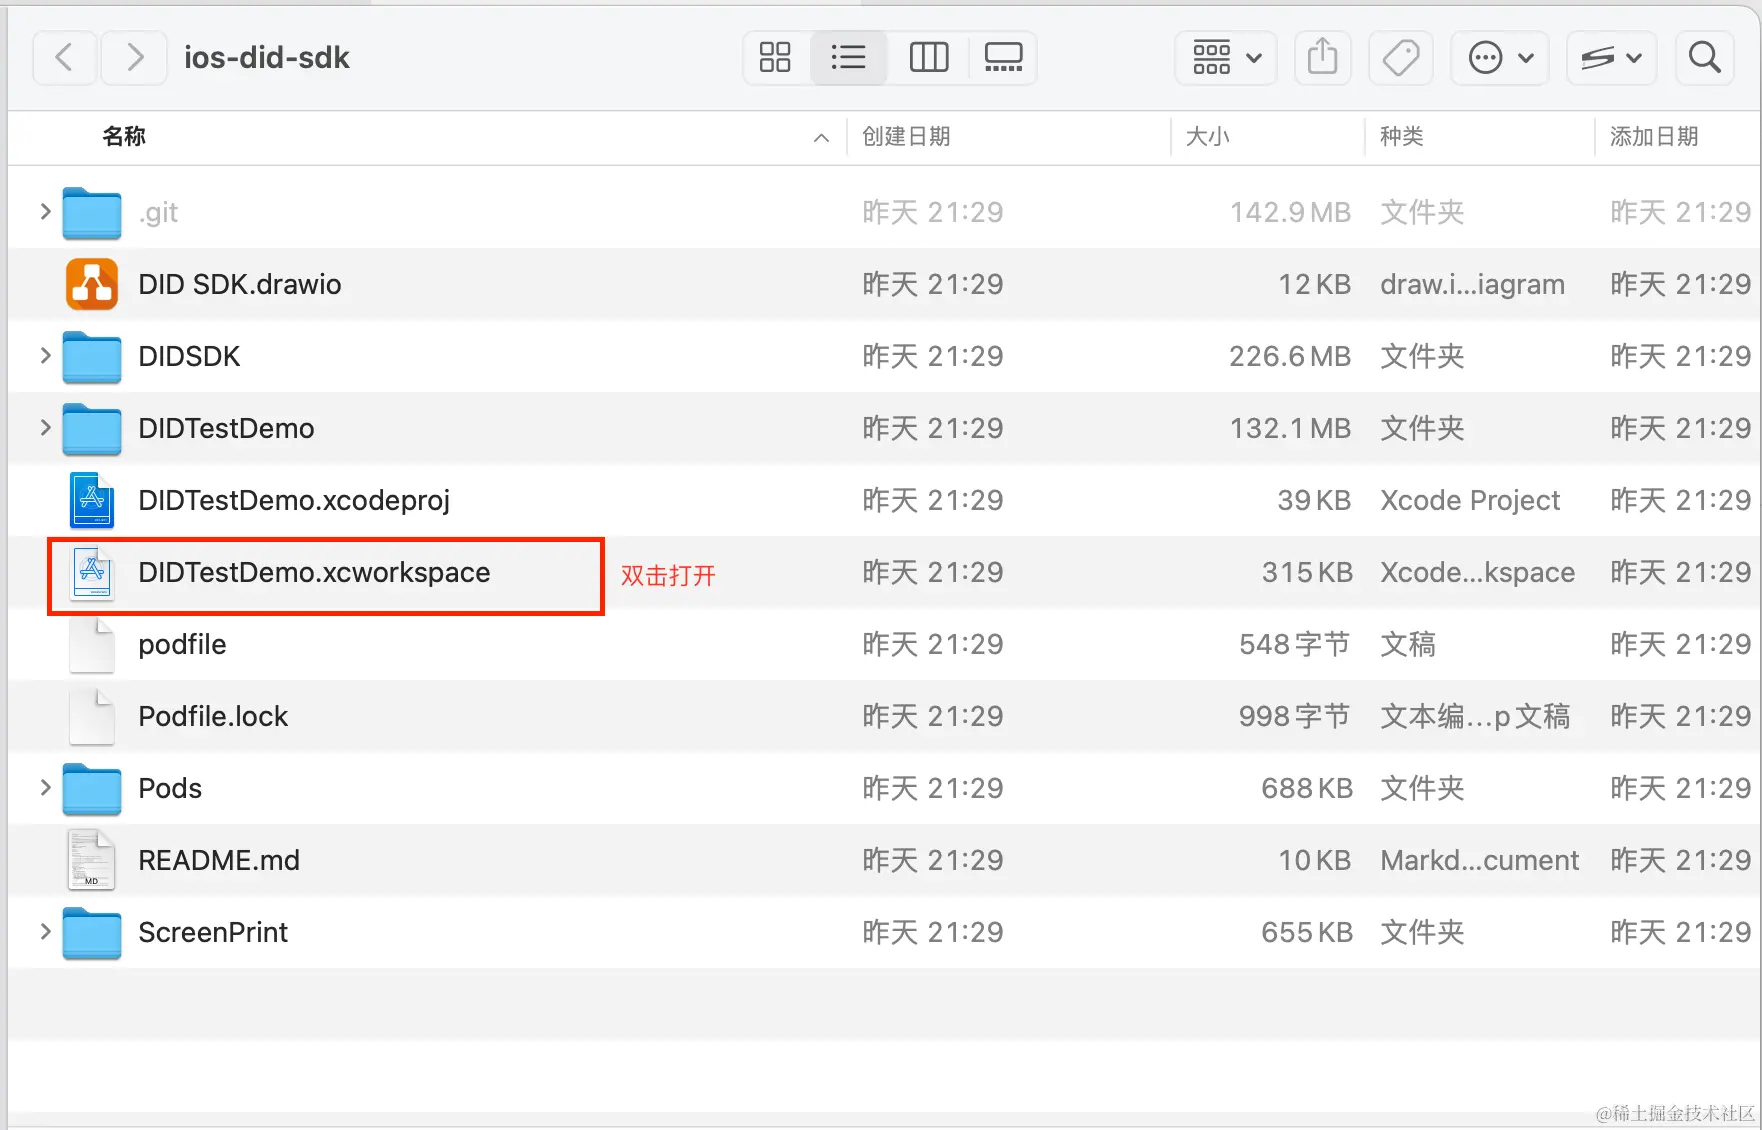
Task: Click the 10 KB size value
Action: 1315,860
